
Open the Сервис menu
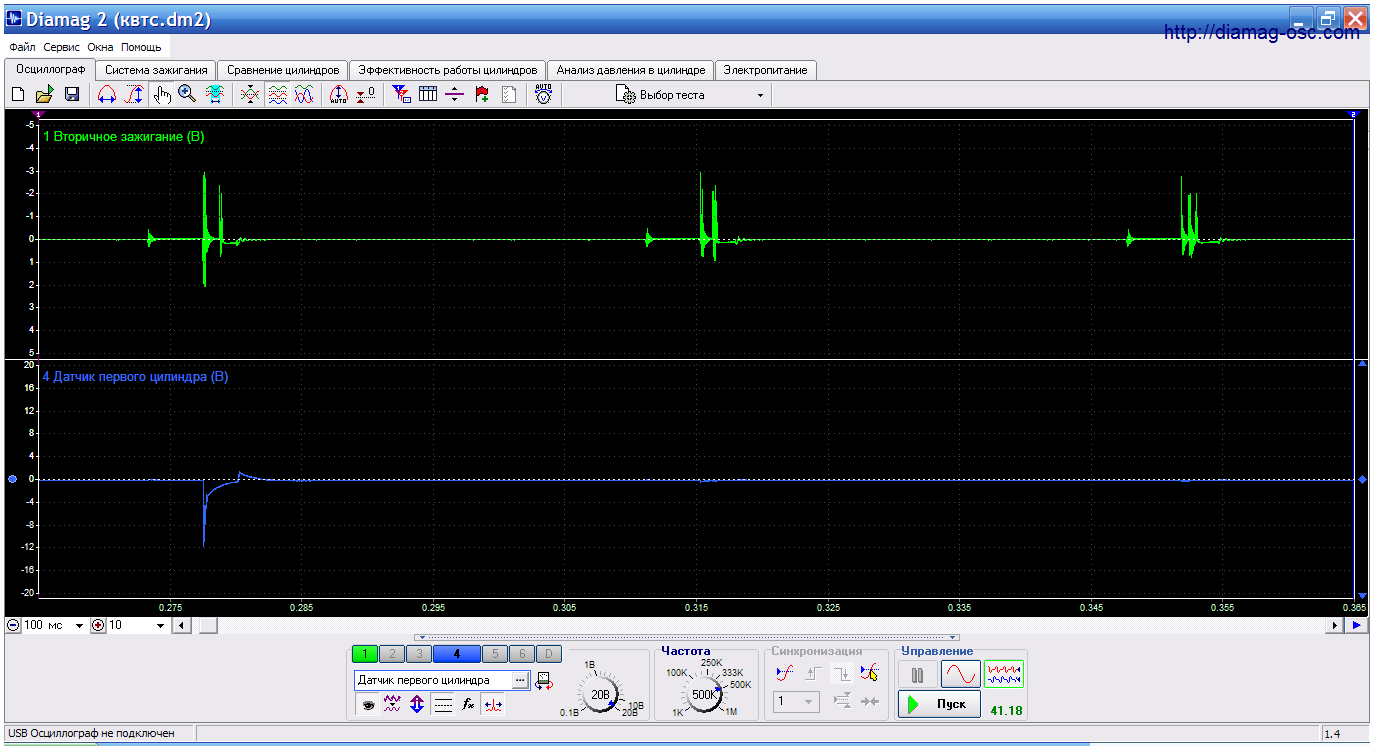tap(62, 47)
